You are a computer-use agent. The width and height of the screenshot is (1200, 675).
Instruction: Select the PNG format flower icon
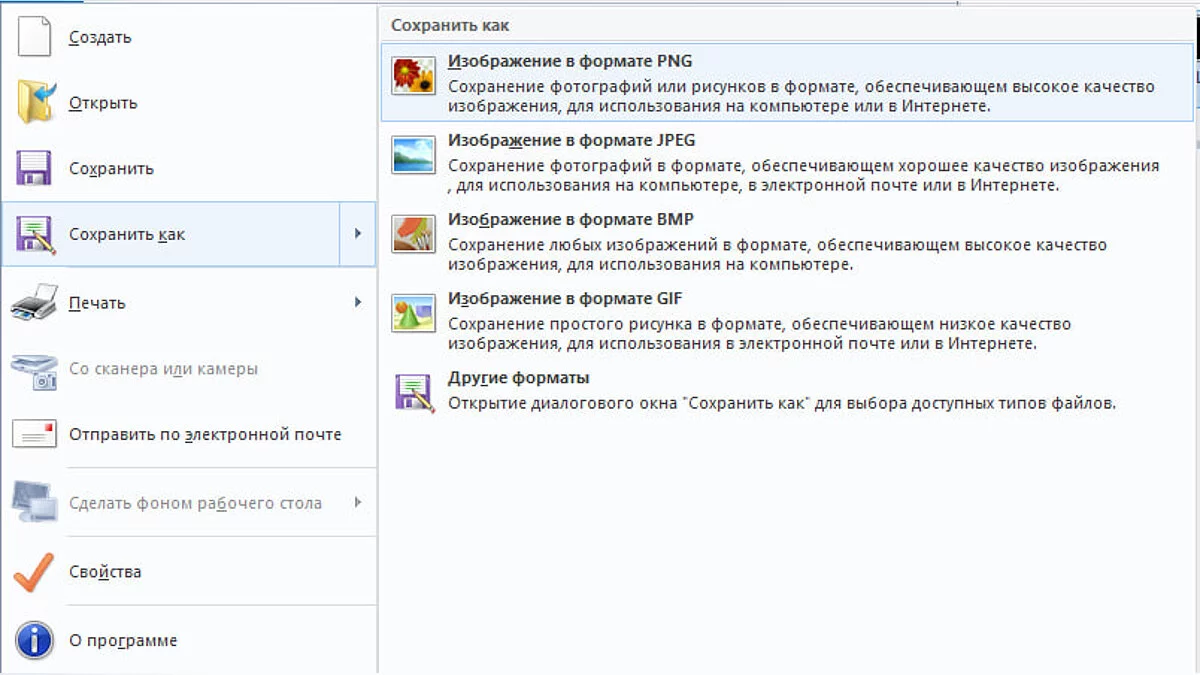click(x=413, y=76)
